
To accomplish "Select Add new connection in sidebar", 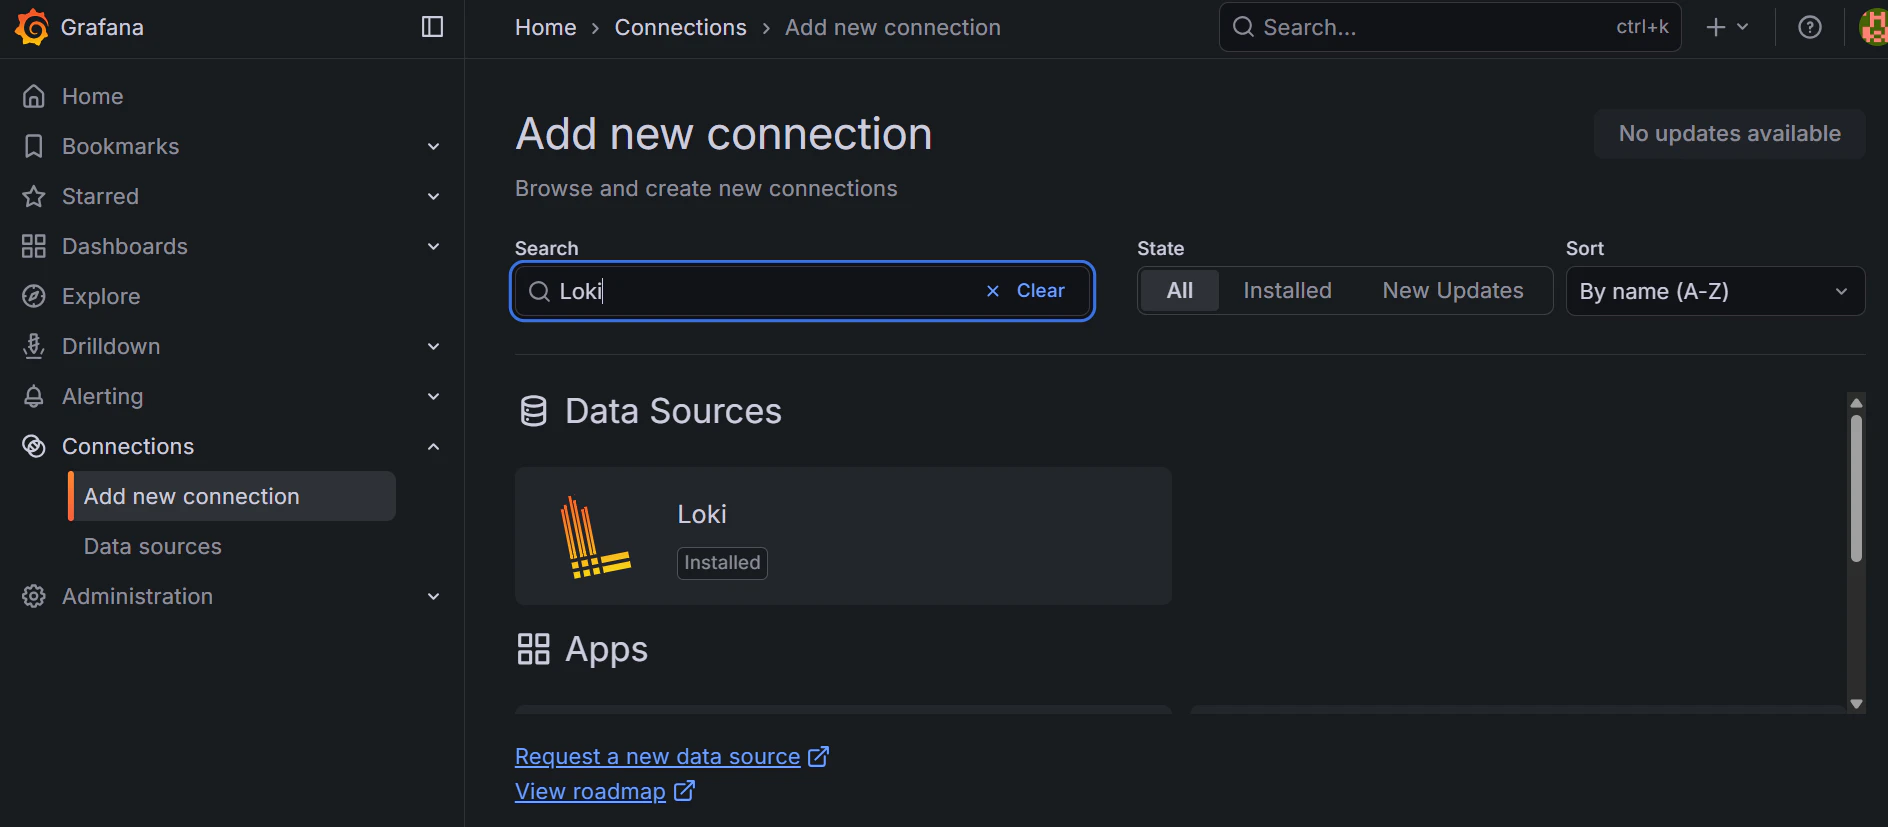I will tap(232, 496).
